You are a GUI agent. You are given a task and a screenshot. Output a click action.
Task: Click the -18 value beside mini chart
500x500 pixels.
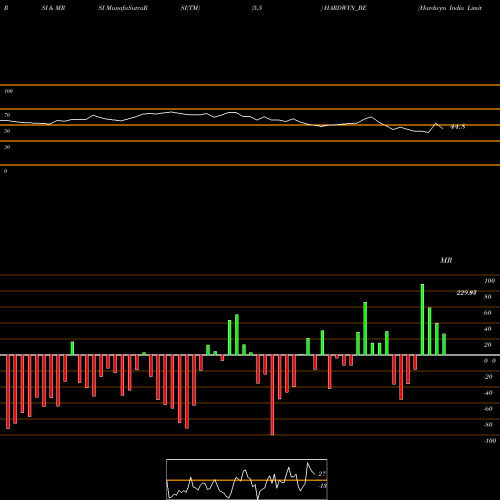click(322, 486)
